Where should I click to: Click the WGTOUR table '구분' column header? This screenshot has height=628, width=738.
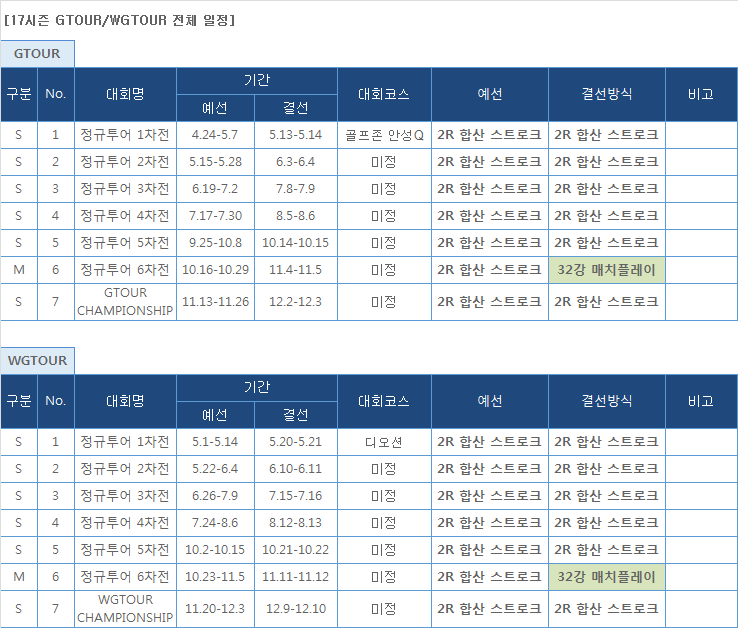(19, 401)
